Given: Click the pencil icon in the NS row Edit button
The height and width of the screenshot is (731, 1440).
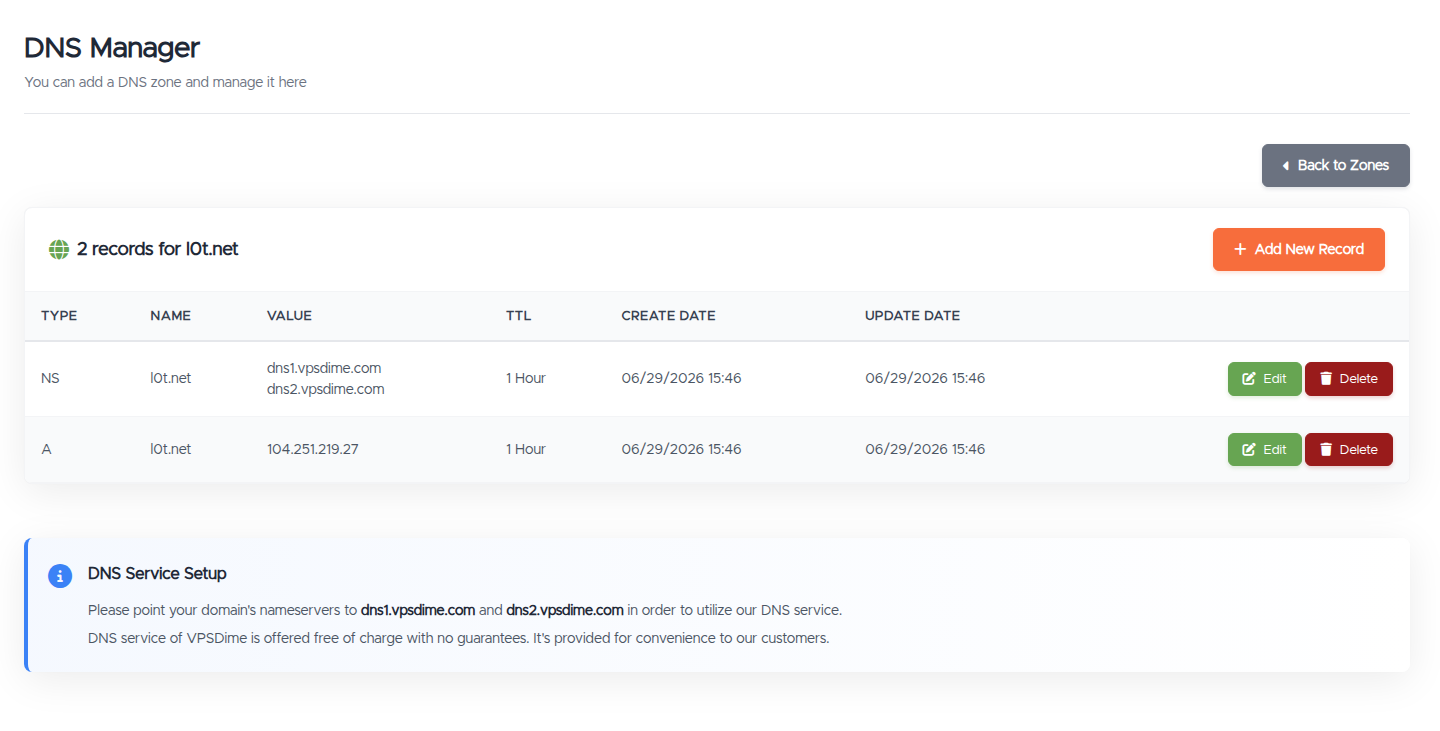Looking at the screenshot, I should pyautogui.click(x=1248, y=379).
